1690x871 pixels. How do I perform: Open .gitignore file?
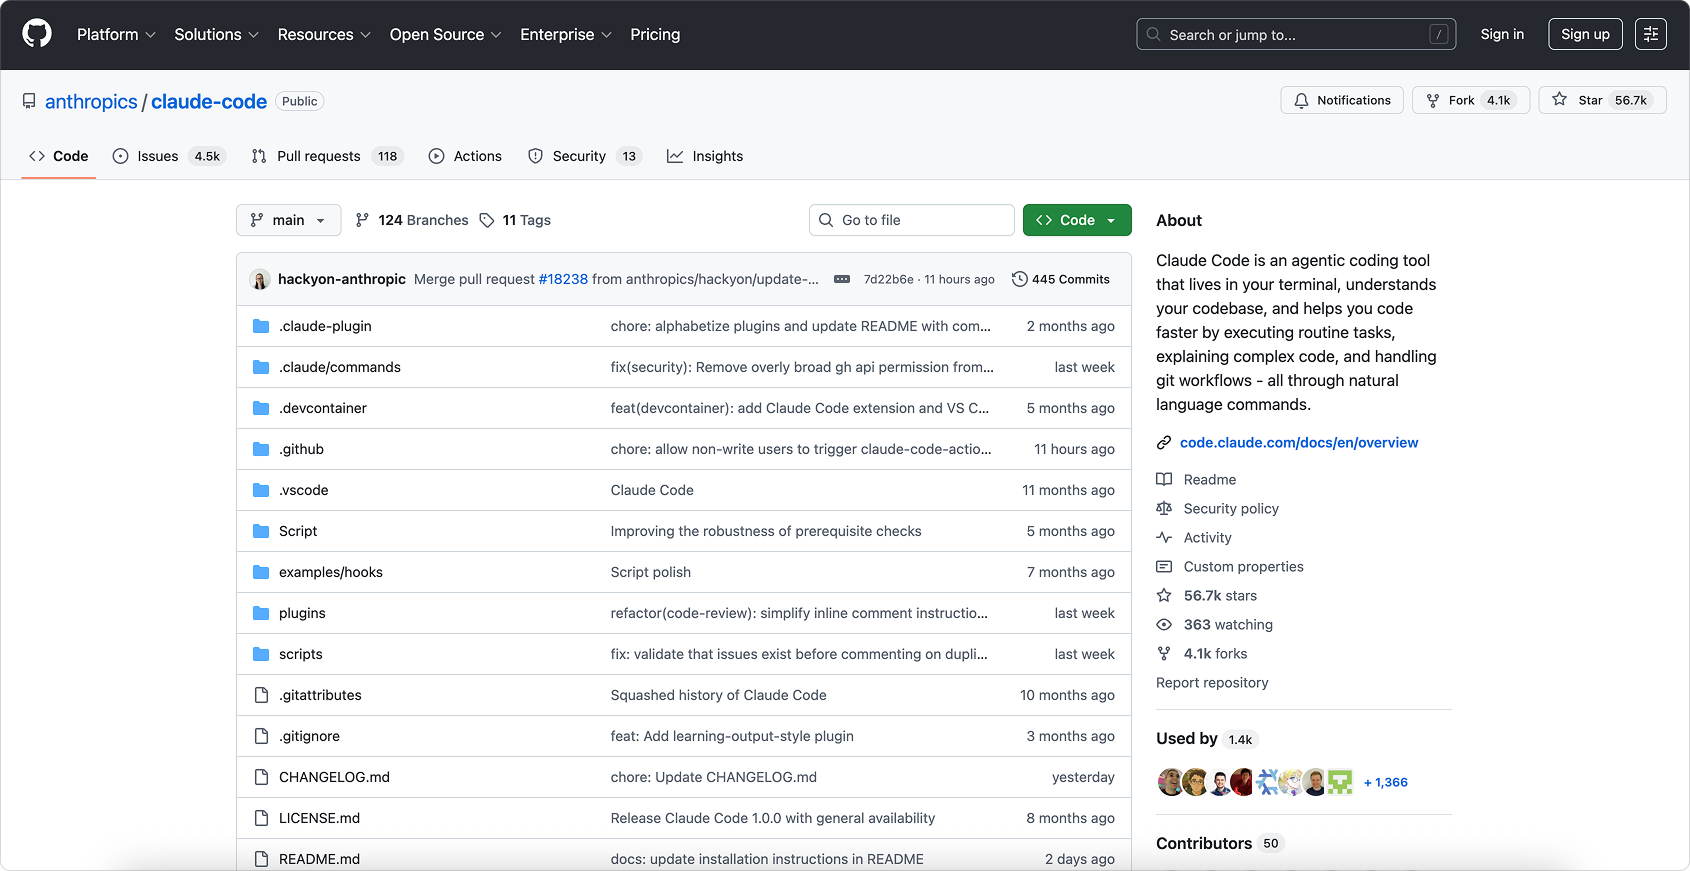(x=309, y=736)
